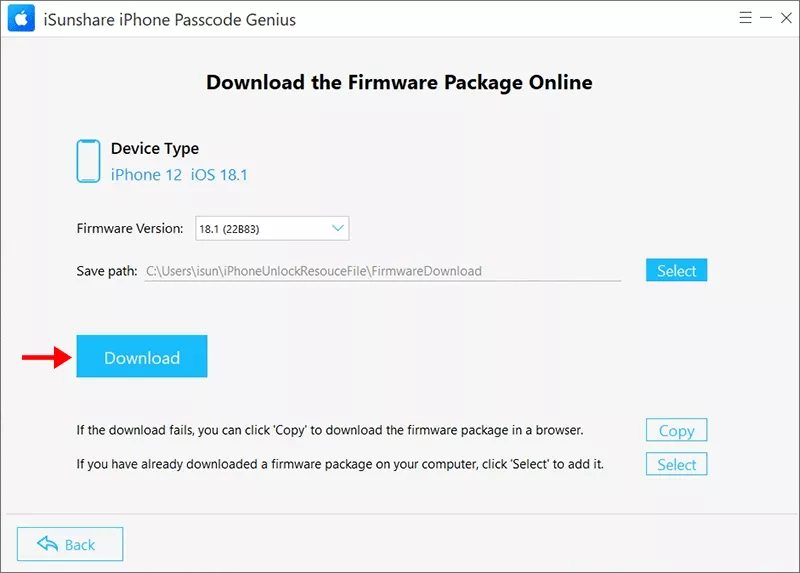800x573 pixels.
Task: Start the firmware Download
Action: [x=142, y=356]
